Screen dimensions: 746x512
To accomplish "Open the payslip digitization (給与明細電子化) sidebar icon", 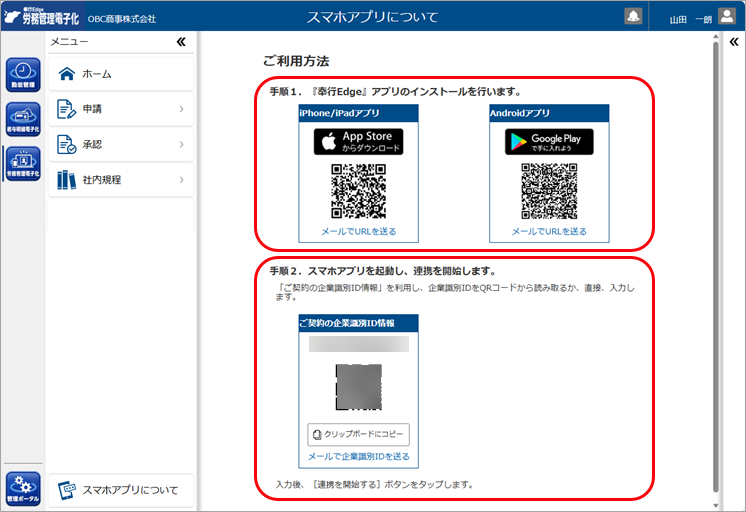I will [x=23, y=119].
